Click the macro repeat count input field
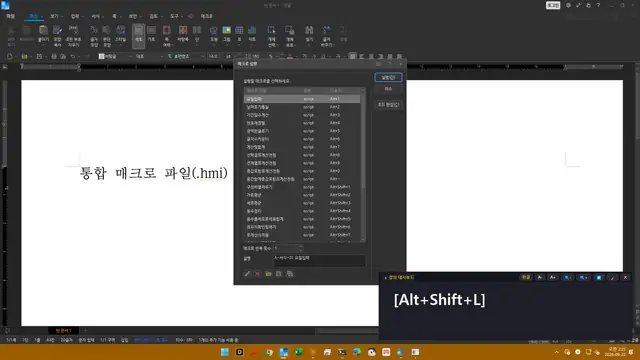 (x=286, y=248)
